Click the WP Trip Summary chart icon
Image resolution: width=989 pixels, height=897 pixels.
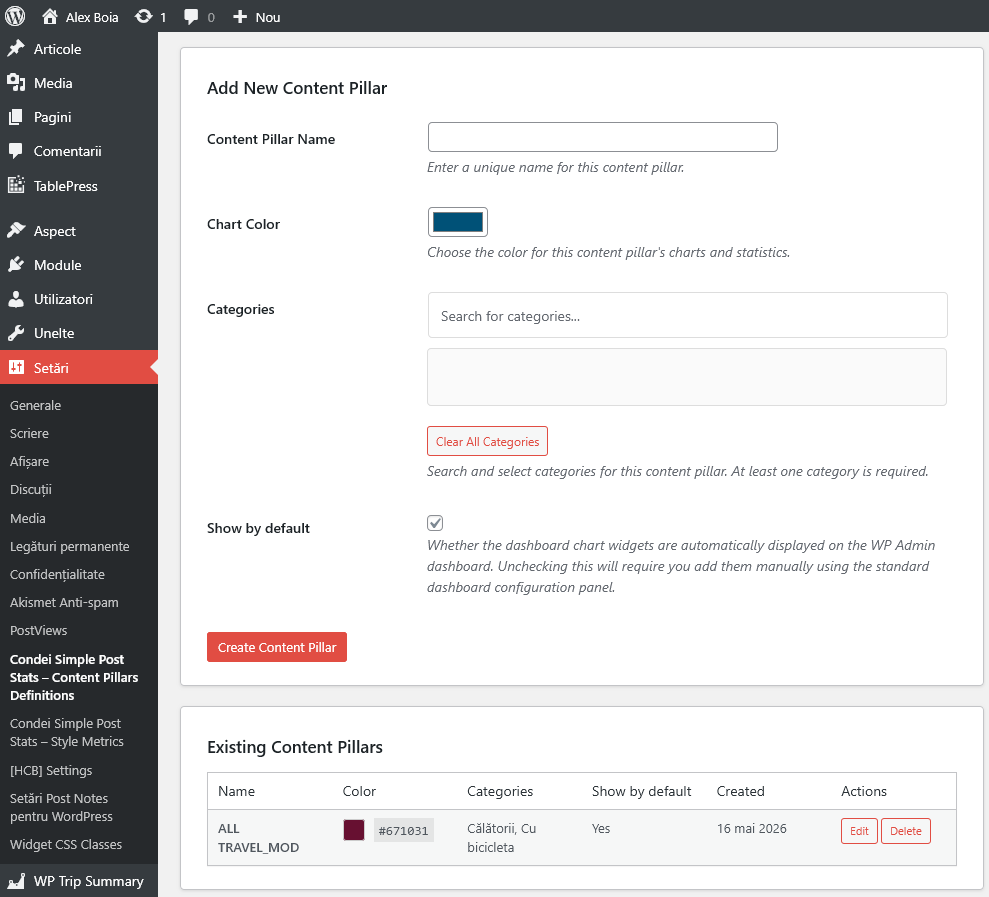click(x=16, y=881)
